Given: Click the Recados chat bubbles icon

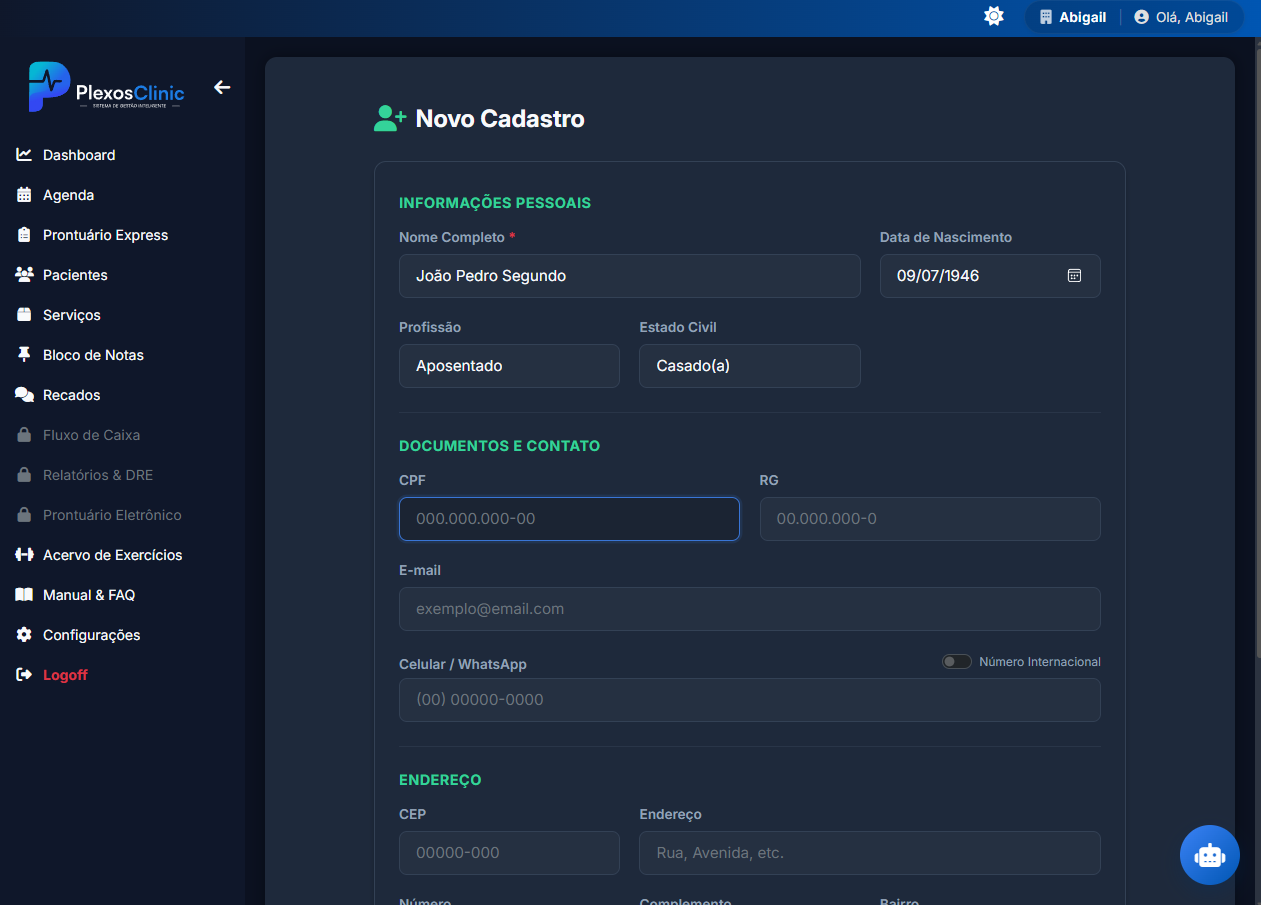Looking at the screenshot, I should [x=24, y=395].
